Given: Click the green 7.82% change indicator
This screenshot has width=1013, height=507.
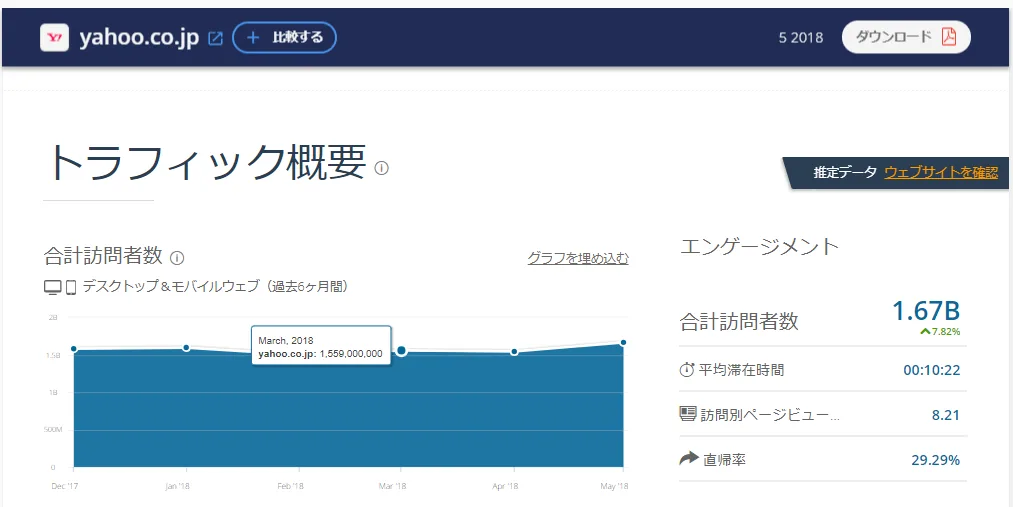Looking at the screenshot, I should (x=940, y=332).
